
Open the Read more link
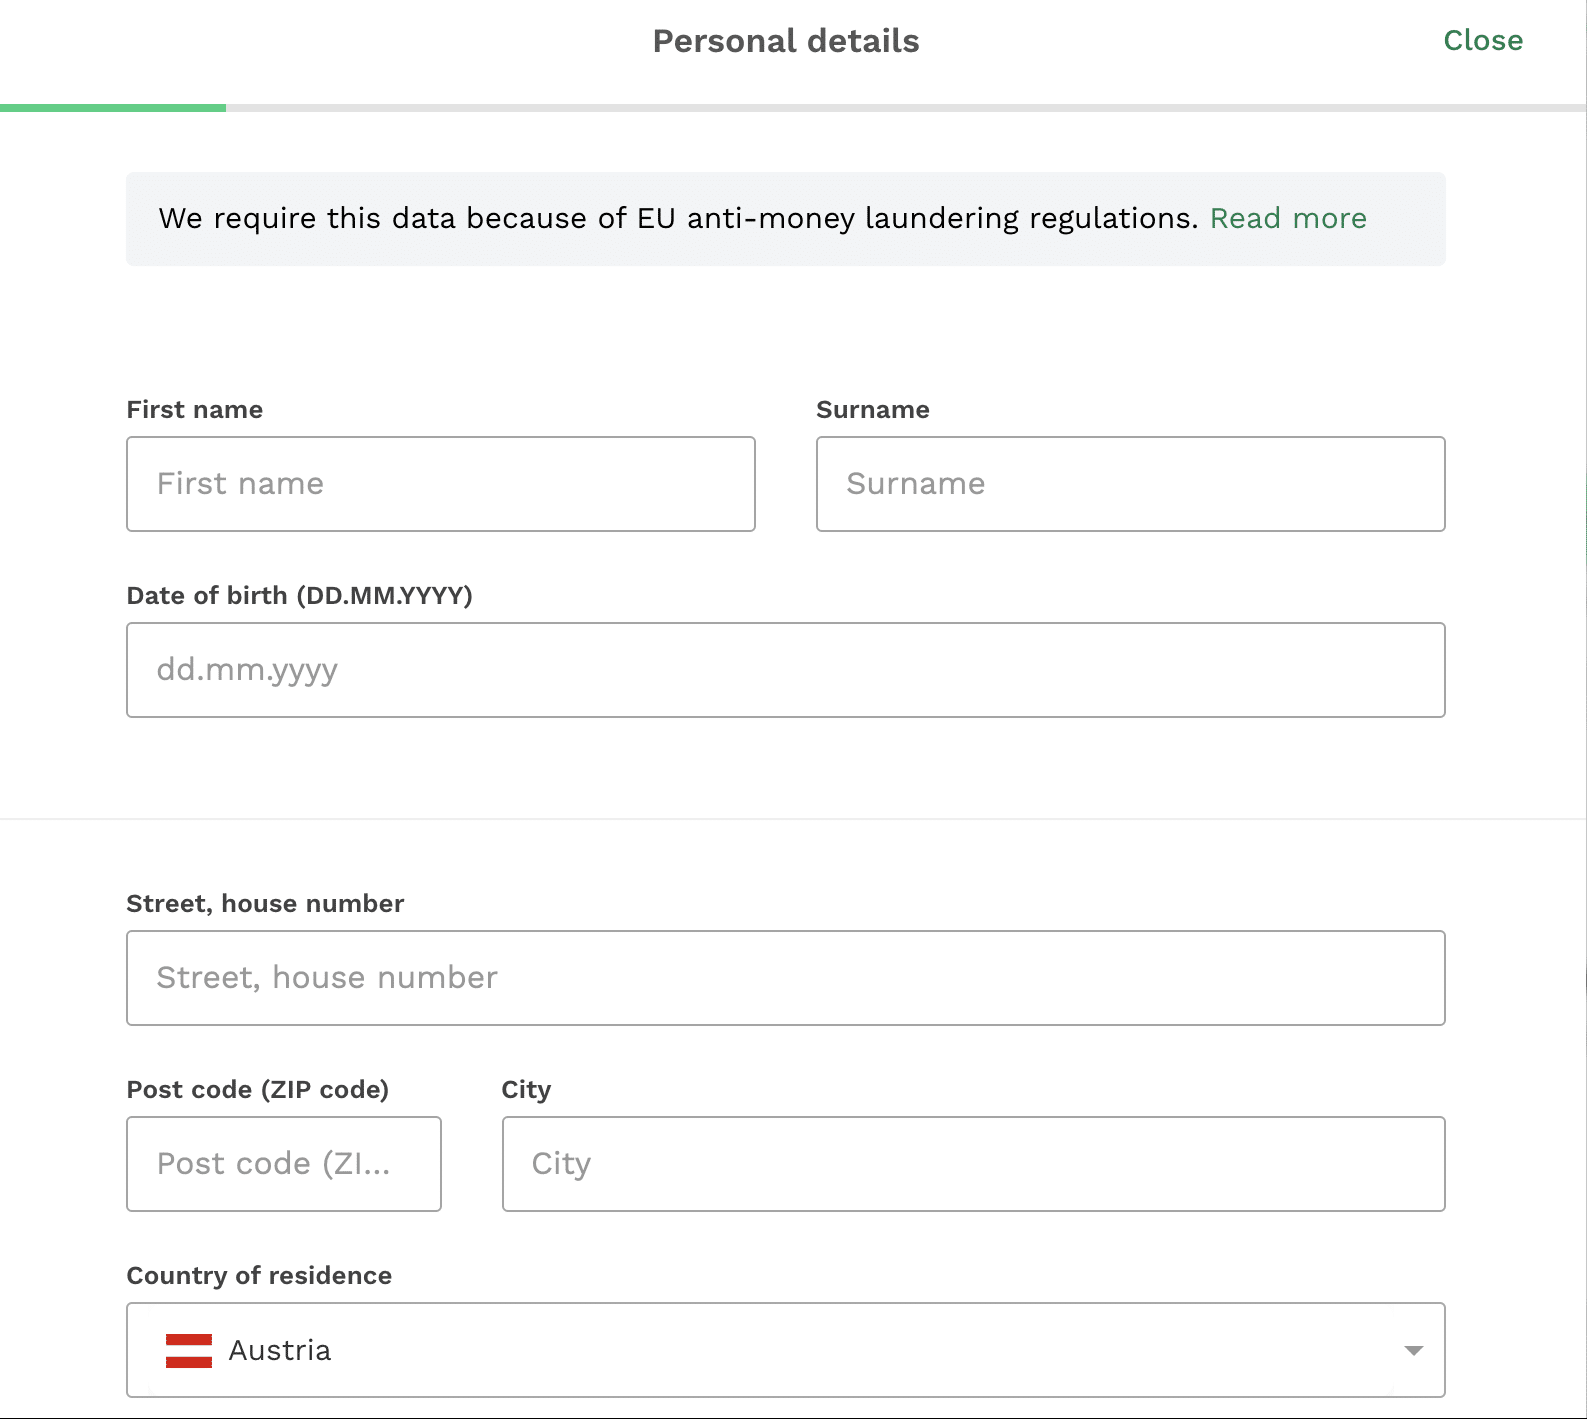coord(1288,218)
